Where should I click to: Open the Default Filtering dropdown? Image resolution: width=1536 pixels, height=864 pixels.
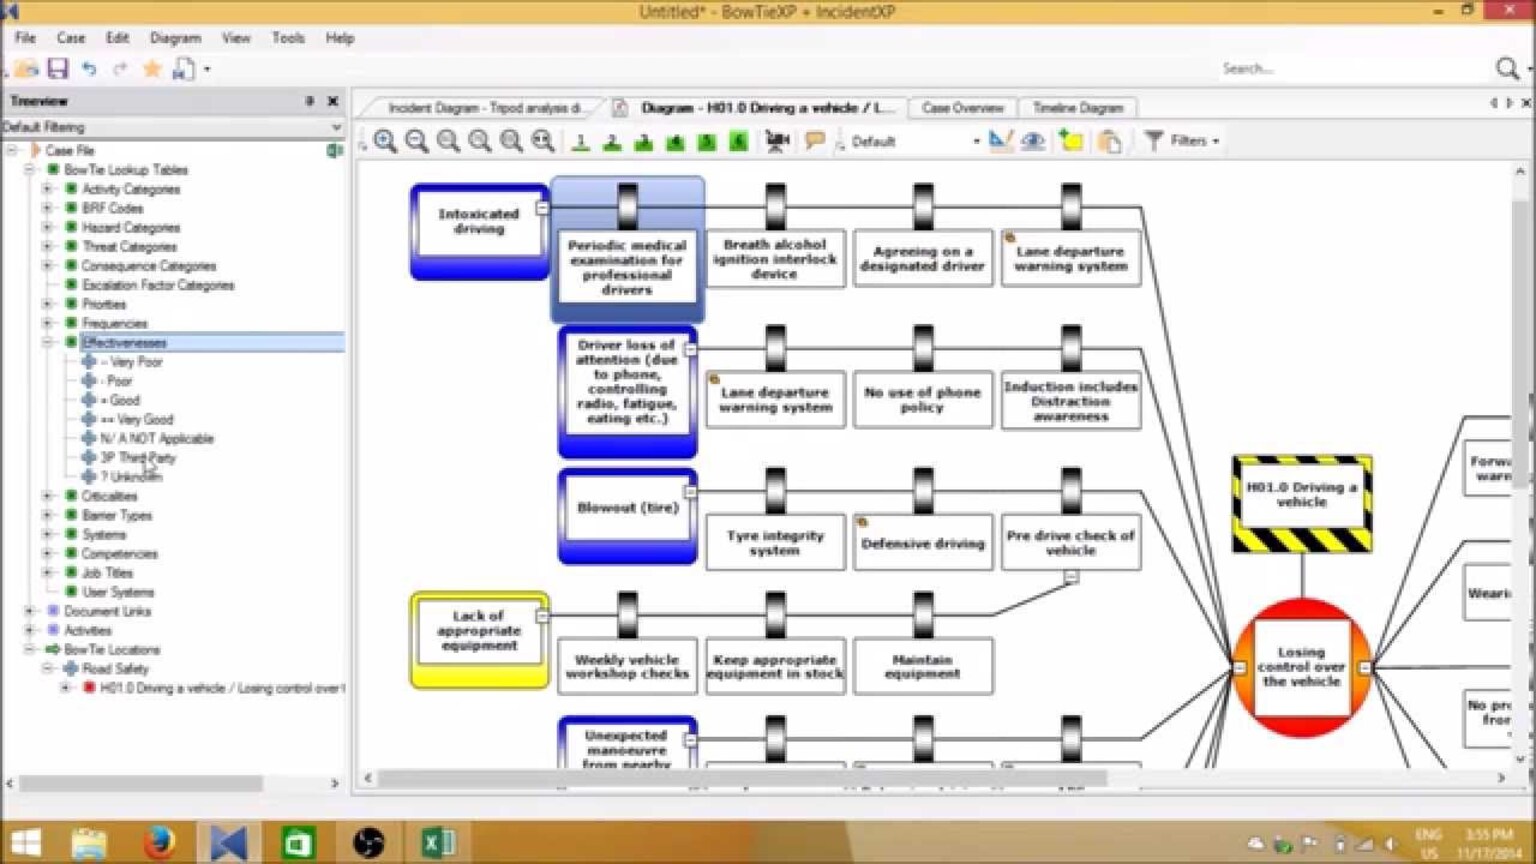click(x=335, y=127)
